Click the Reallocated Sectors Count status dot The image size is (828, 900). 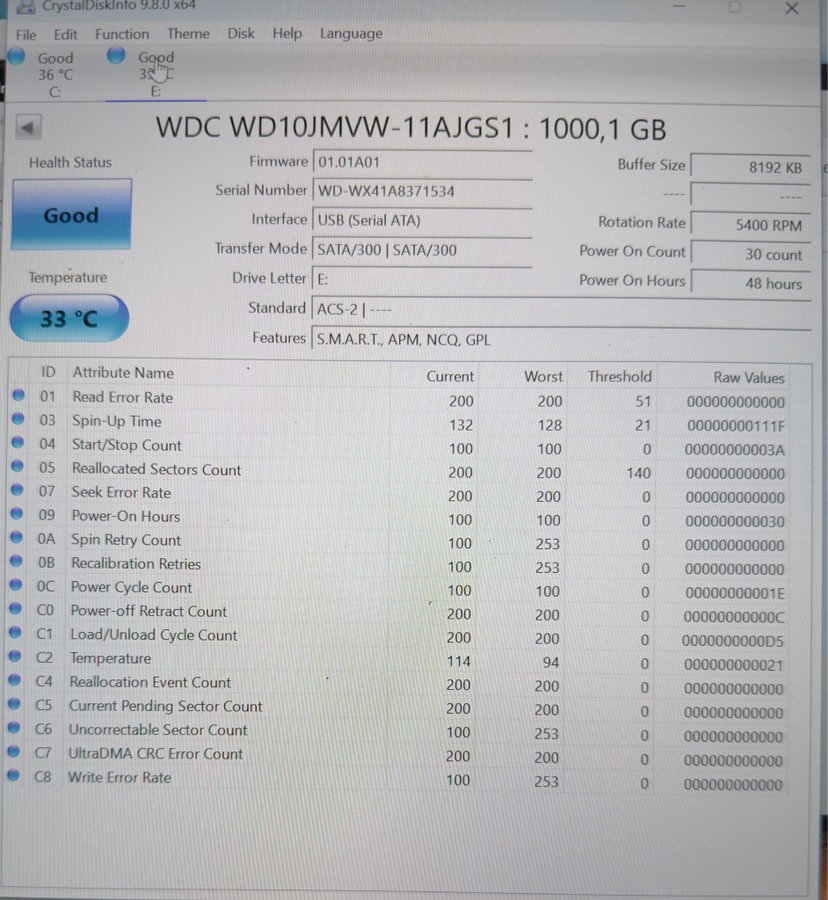17,469
